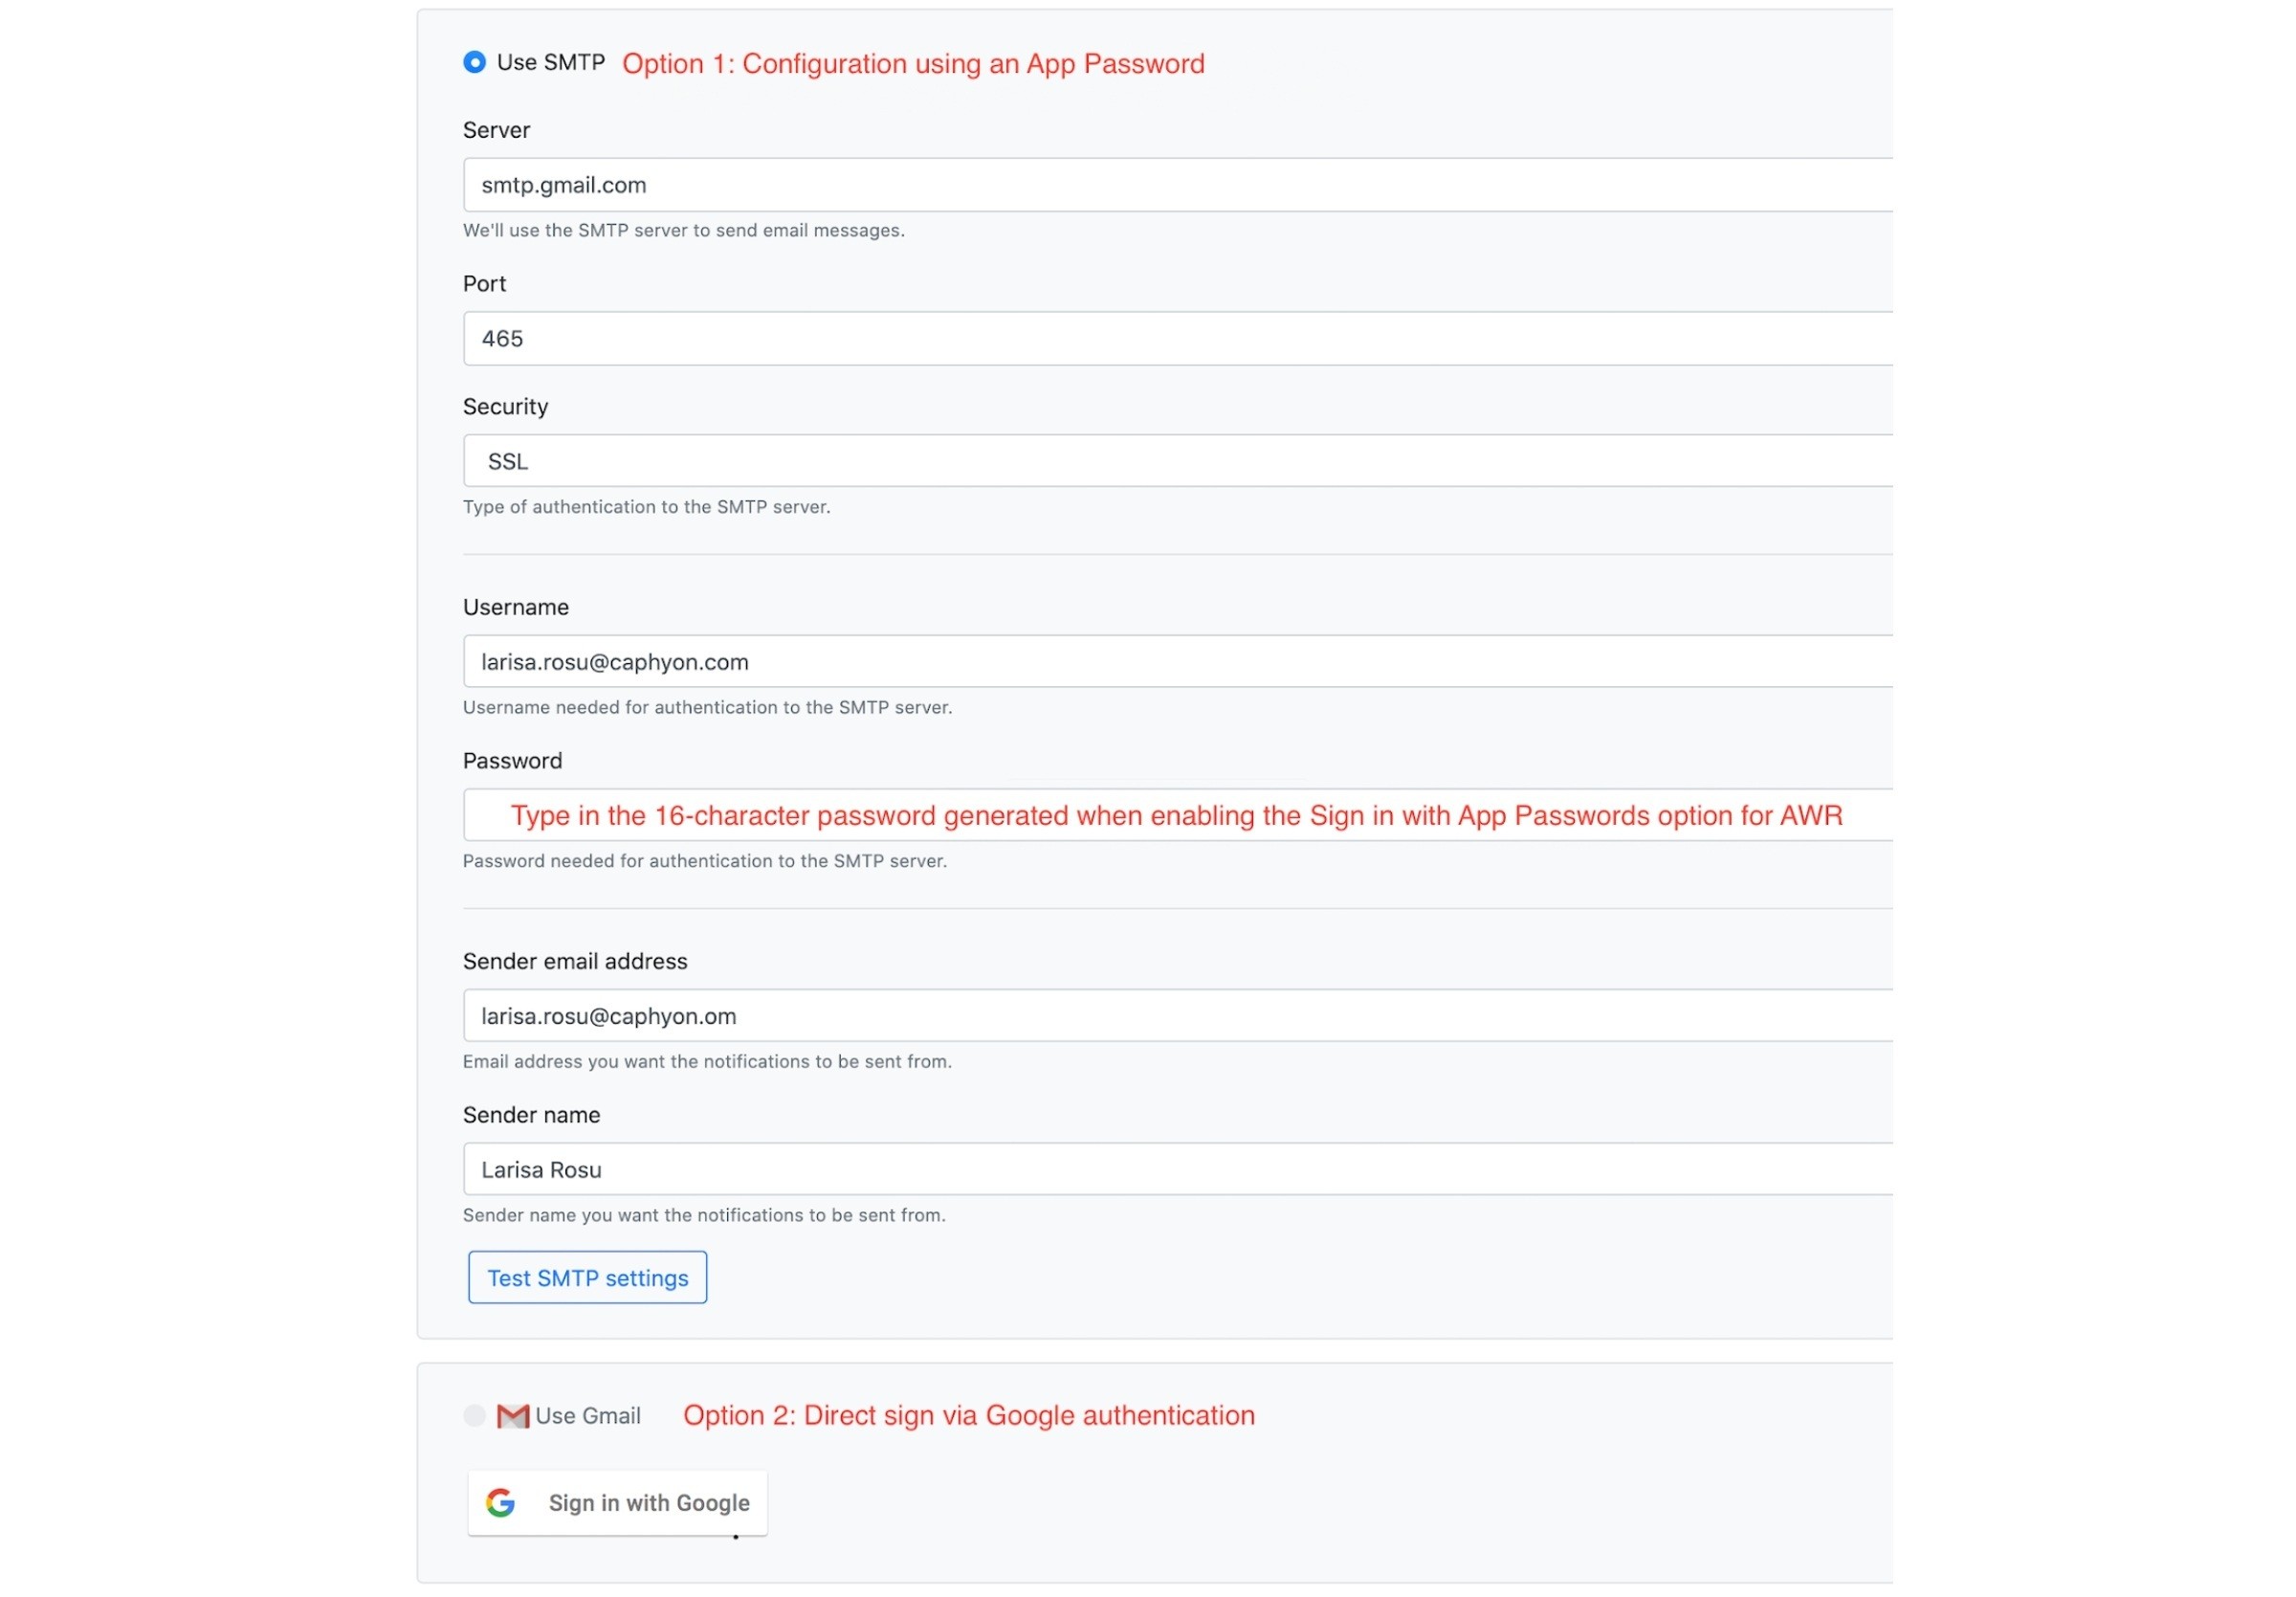2296x1597 pixels.
Task: Click the Use Gmail label text
Action: pyautogui.click(x=588, y=1415)
